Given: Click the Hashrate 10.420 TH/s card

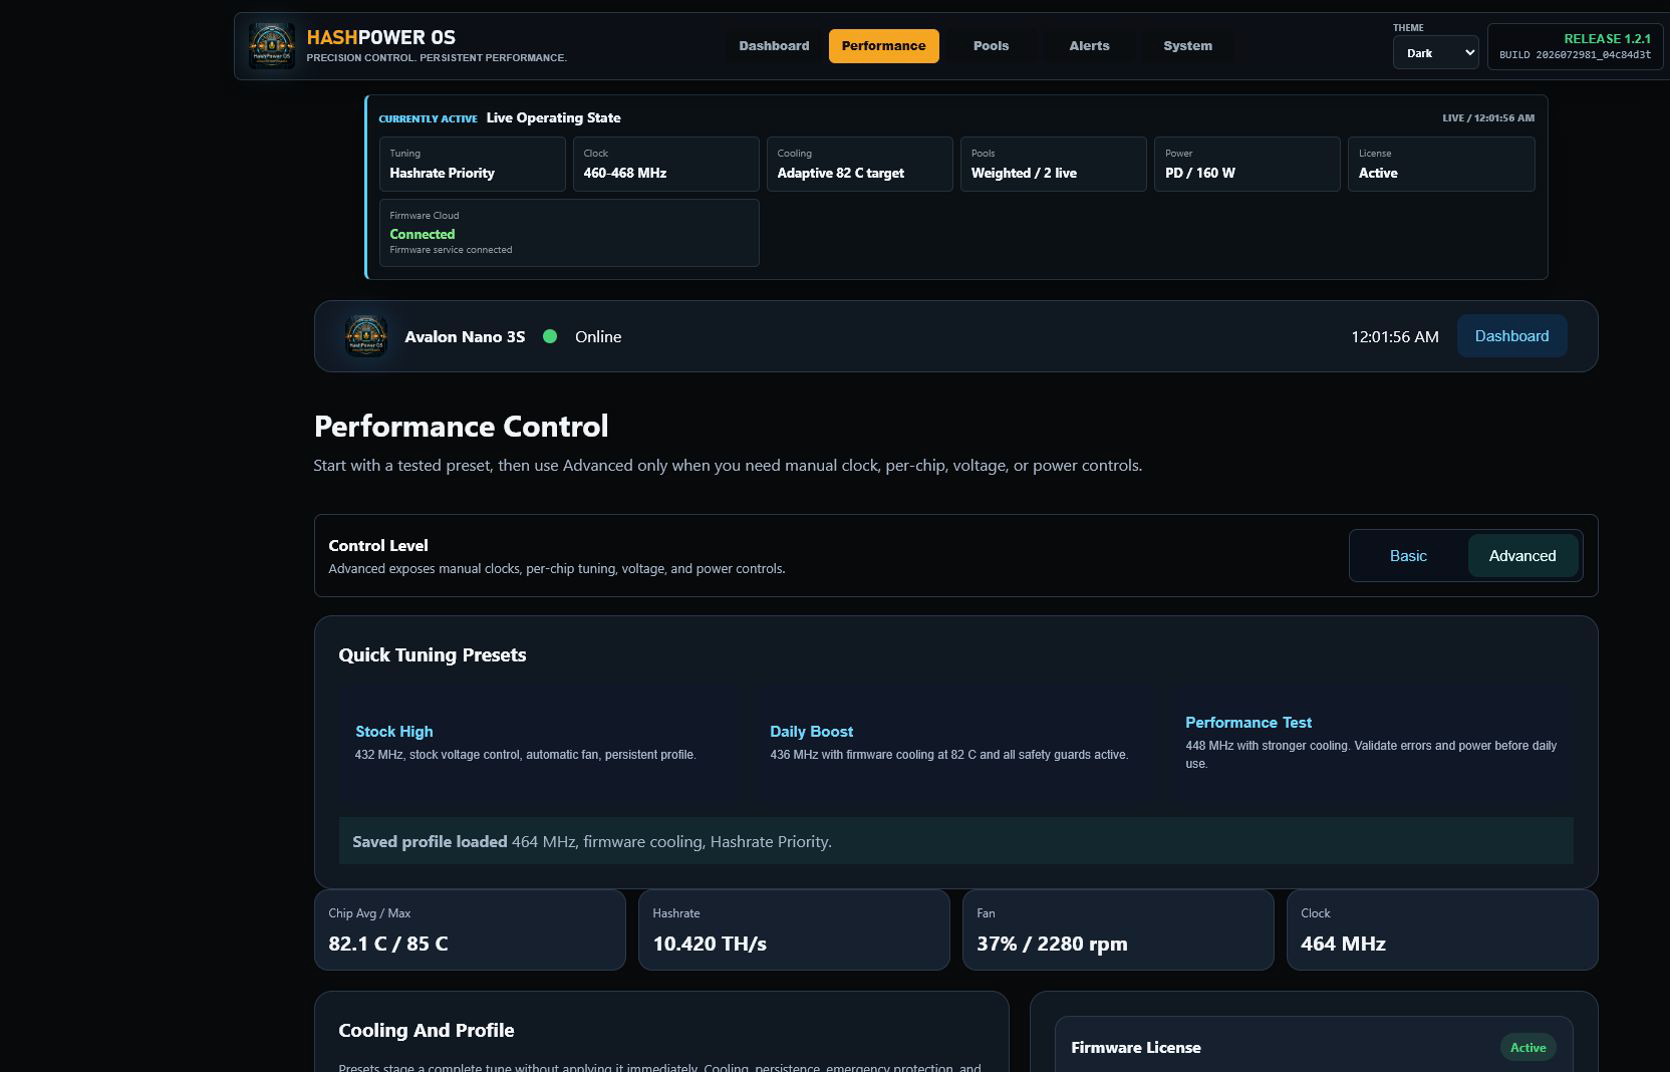Looking at the screenshot, I should pos(794,930).
